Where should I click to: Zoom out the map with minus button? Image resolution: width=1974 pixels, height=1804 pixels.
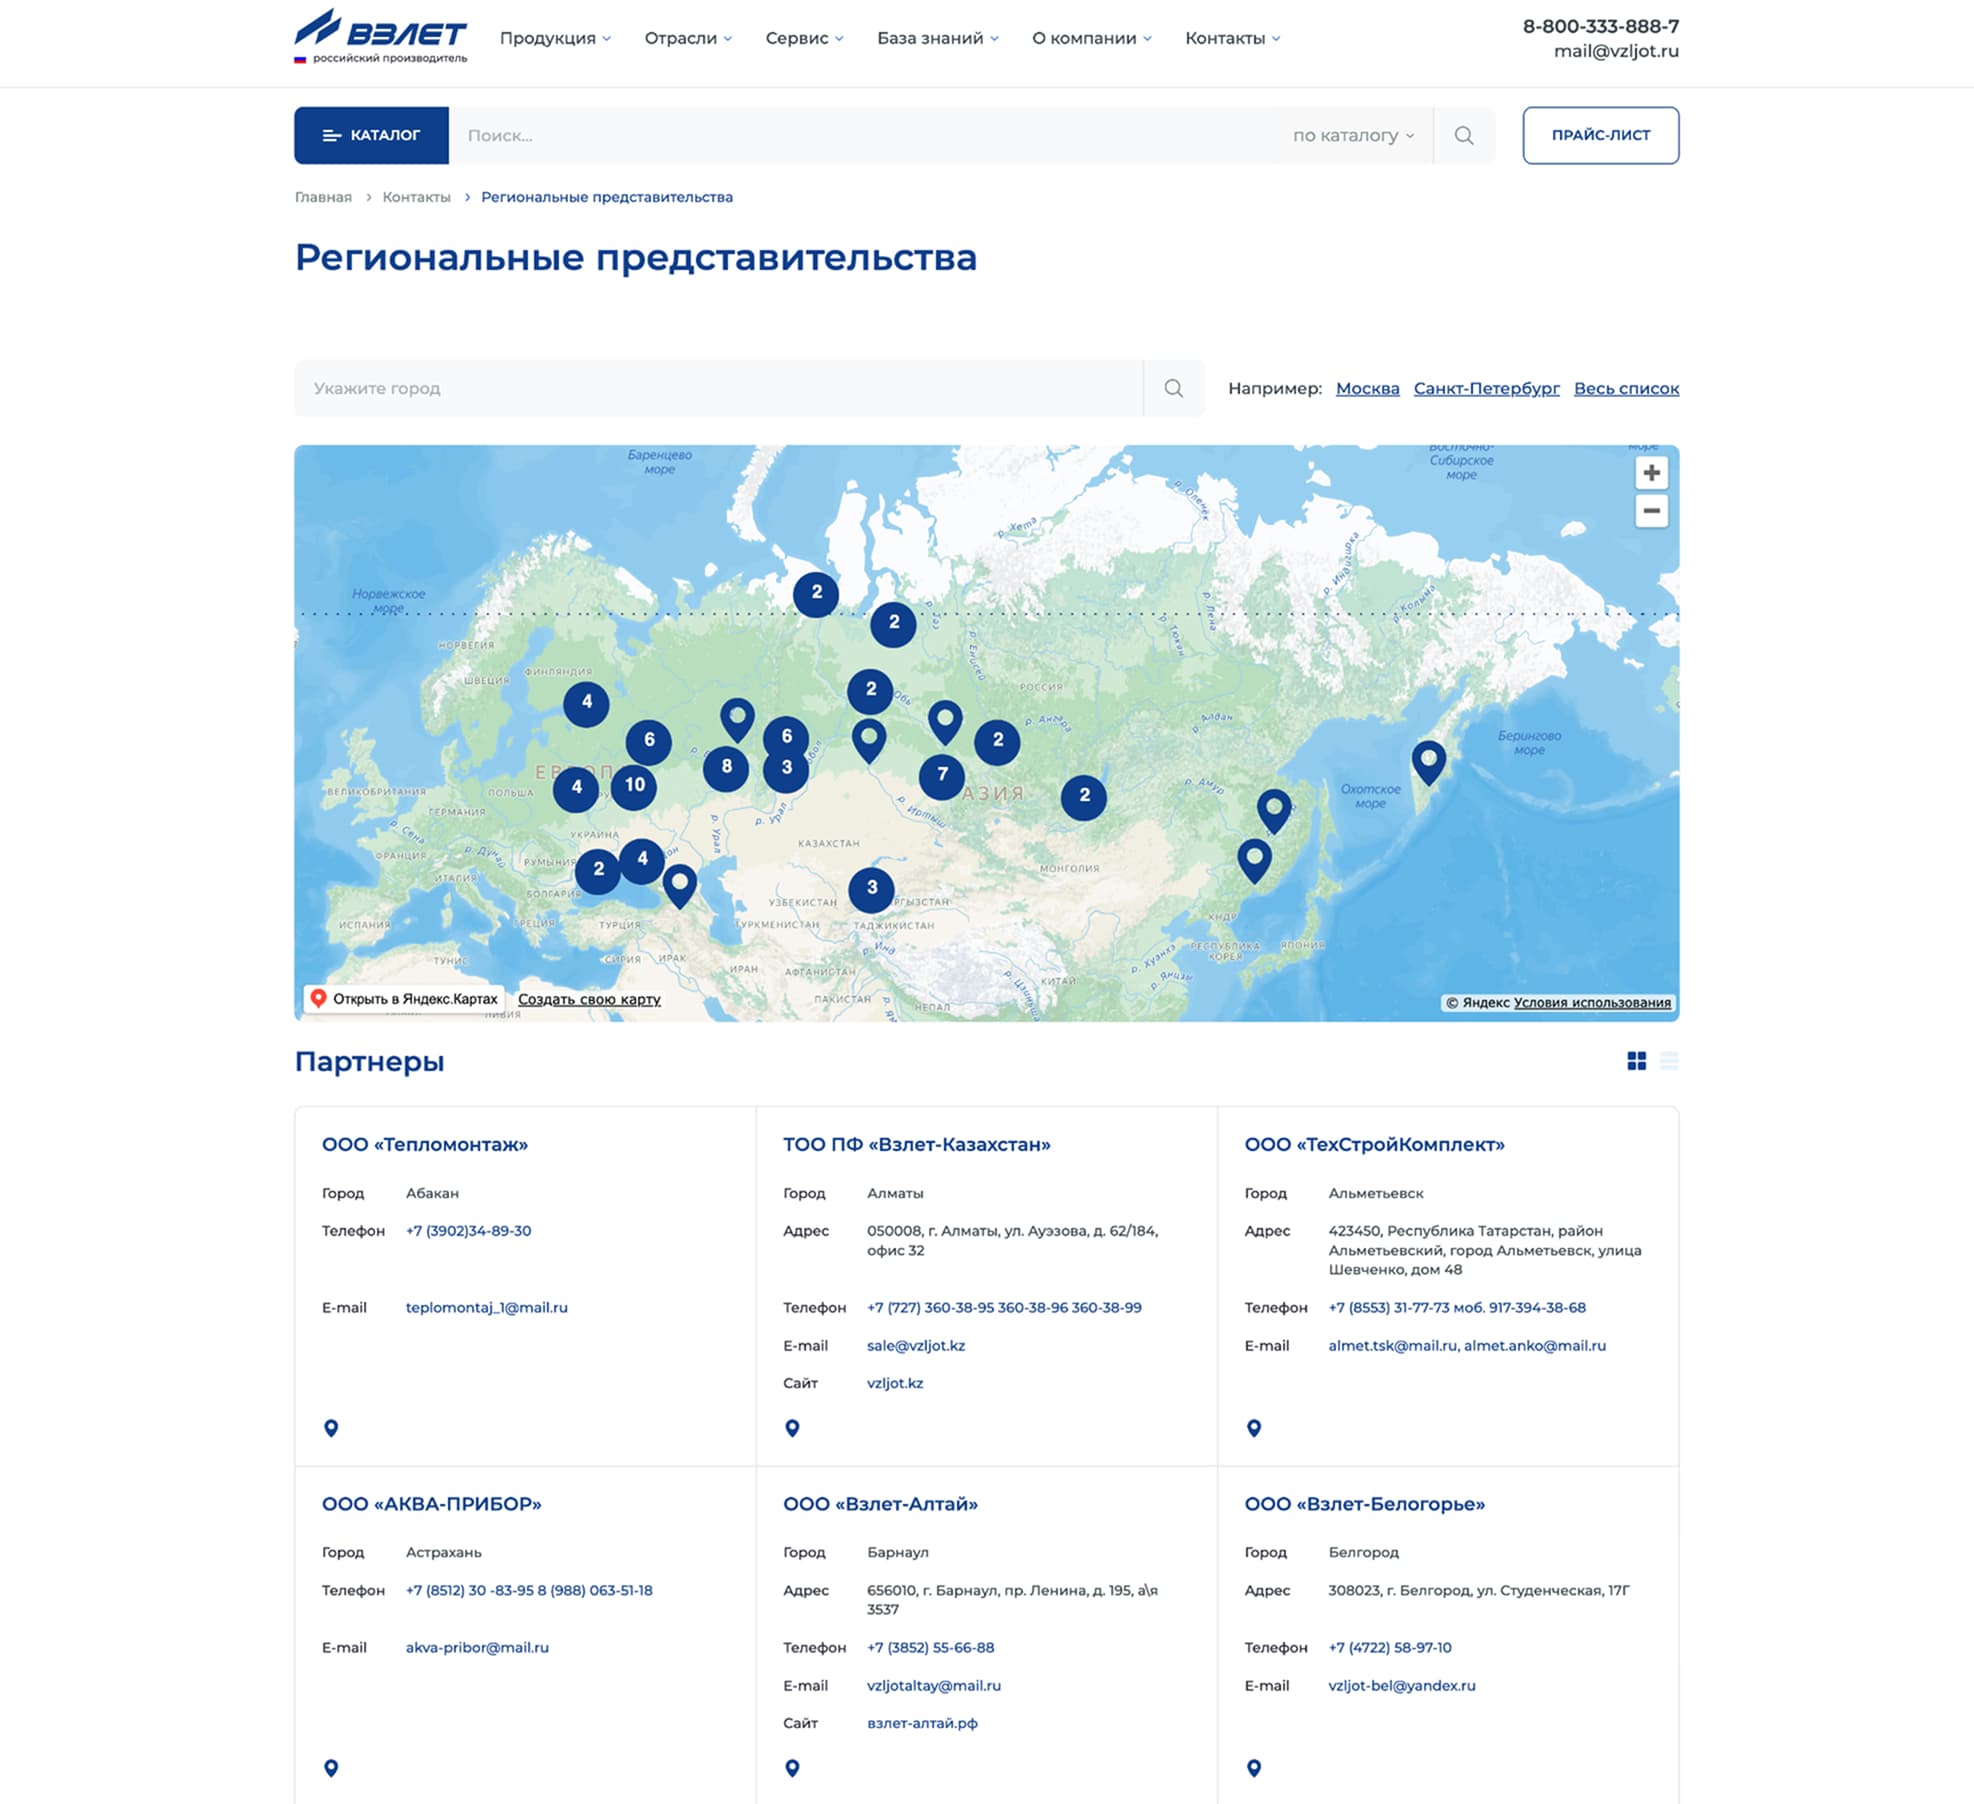coord(1651,511)
